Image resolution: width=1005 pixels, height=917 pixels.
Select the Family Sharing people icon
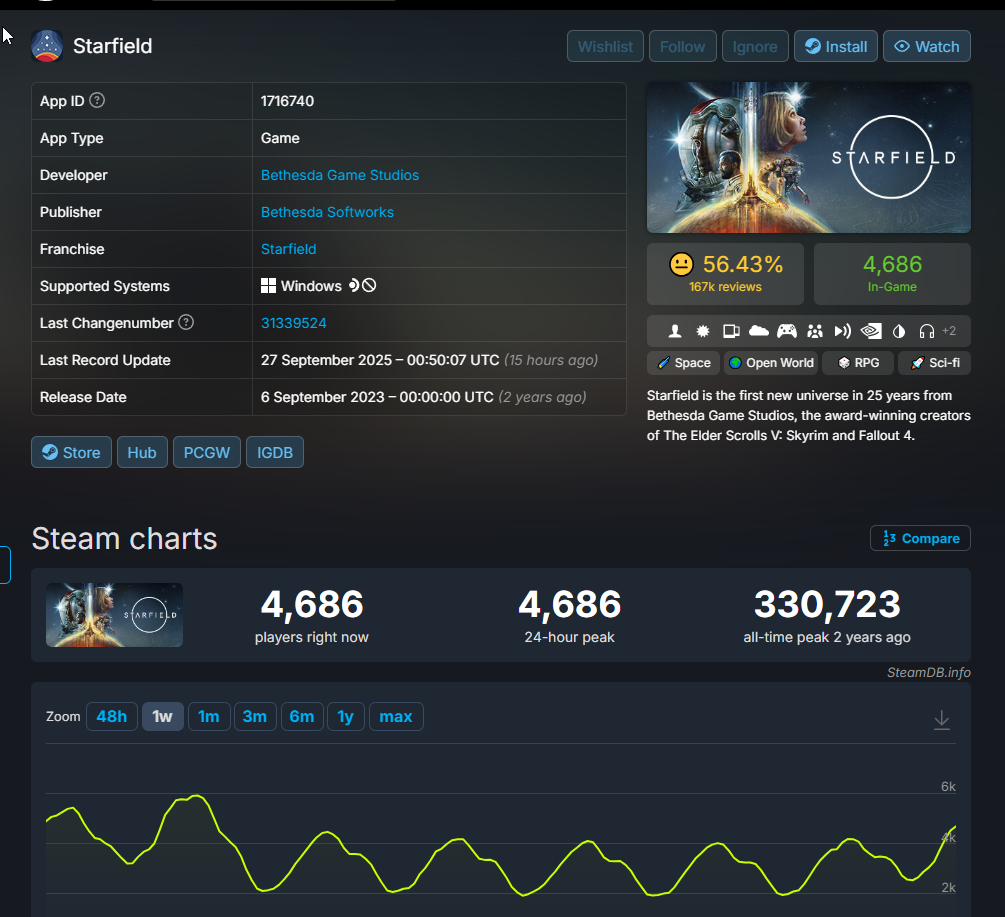[815, 331]
